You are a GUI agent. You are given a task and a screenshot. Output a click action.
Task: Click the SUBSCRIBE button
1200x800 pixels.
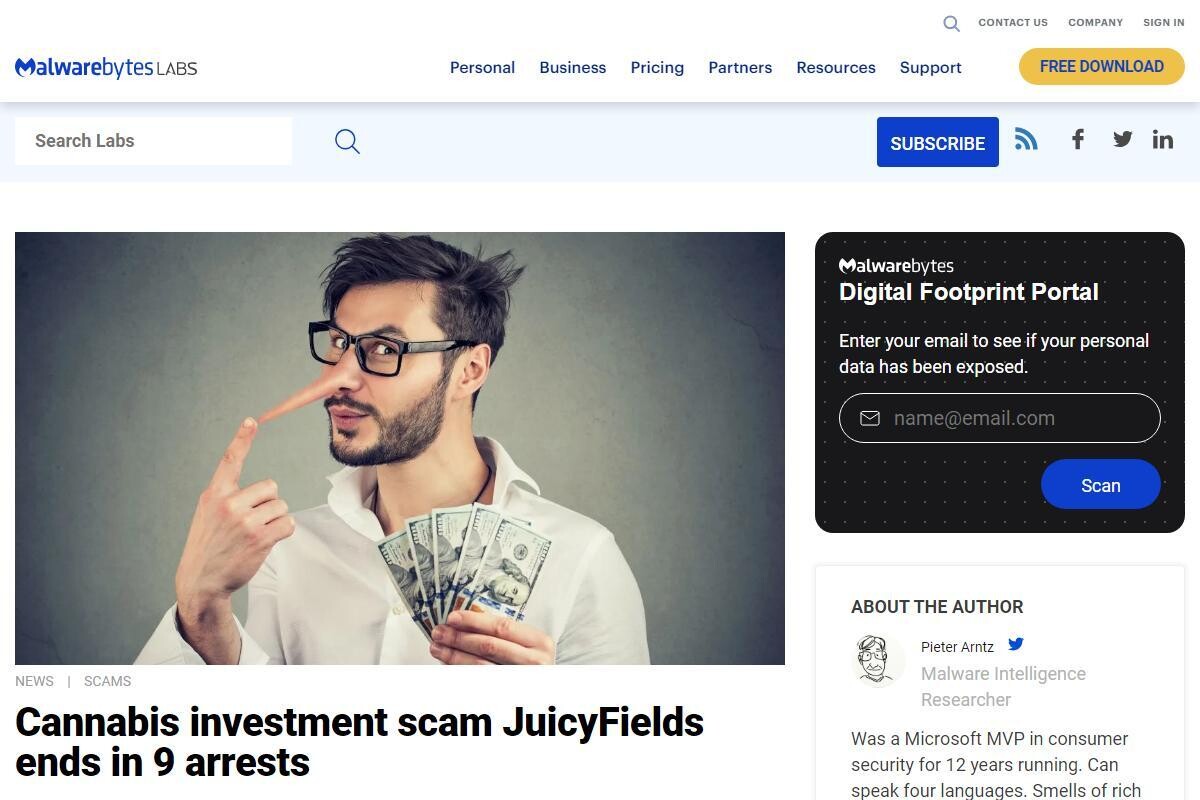click(x=938, y=142)
